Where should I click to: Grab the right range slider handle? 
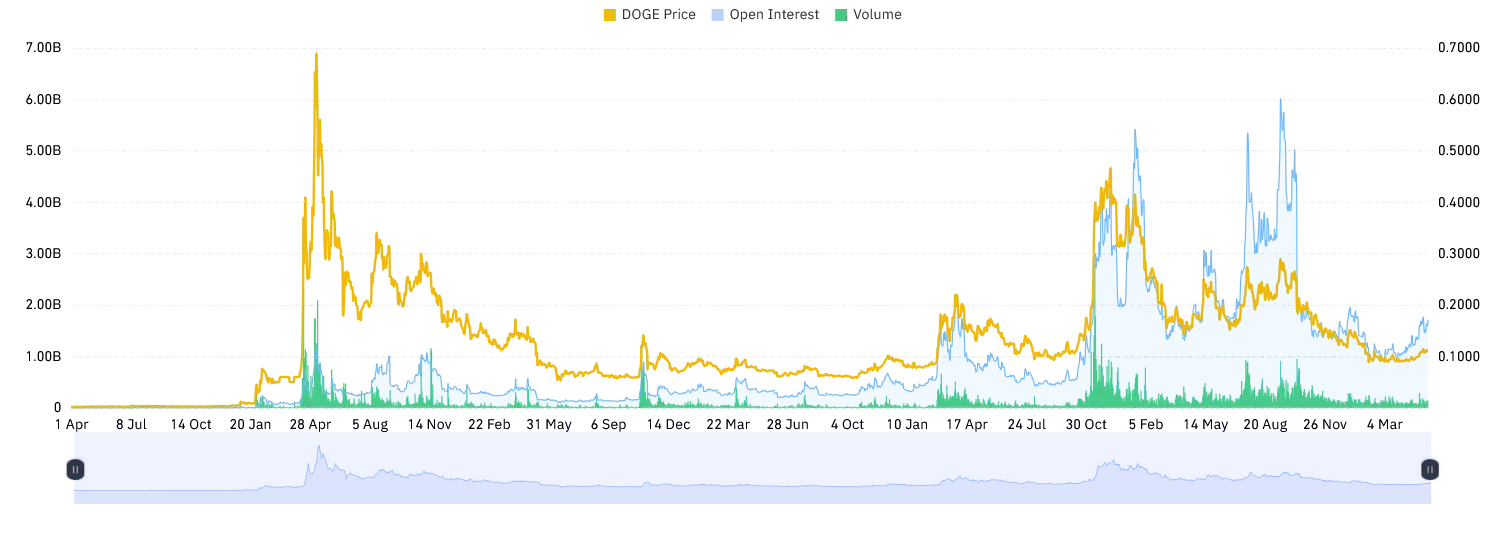[x=1431, y=468]
